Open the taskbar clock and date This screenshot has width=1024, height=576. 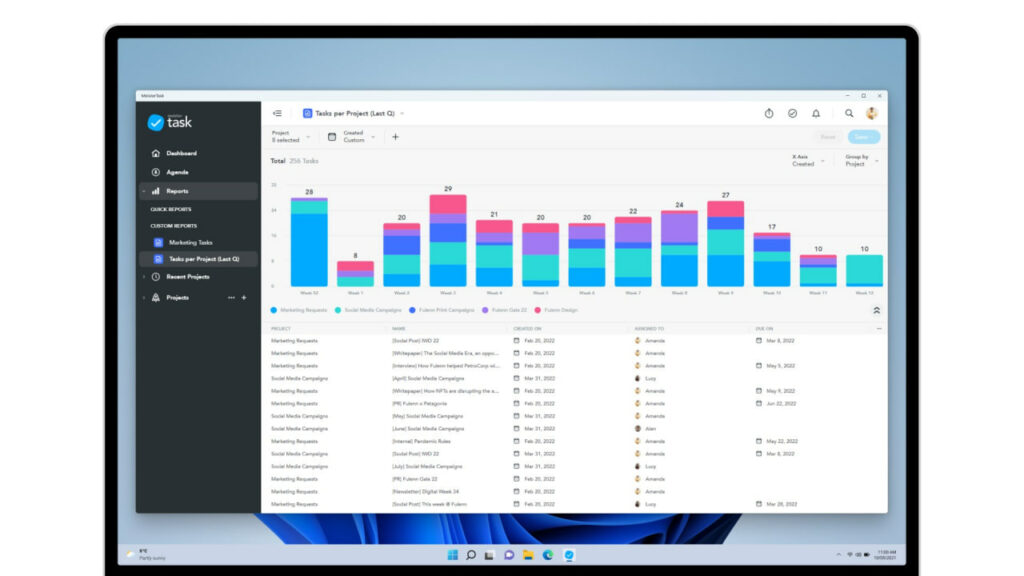coord(886,554)
